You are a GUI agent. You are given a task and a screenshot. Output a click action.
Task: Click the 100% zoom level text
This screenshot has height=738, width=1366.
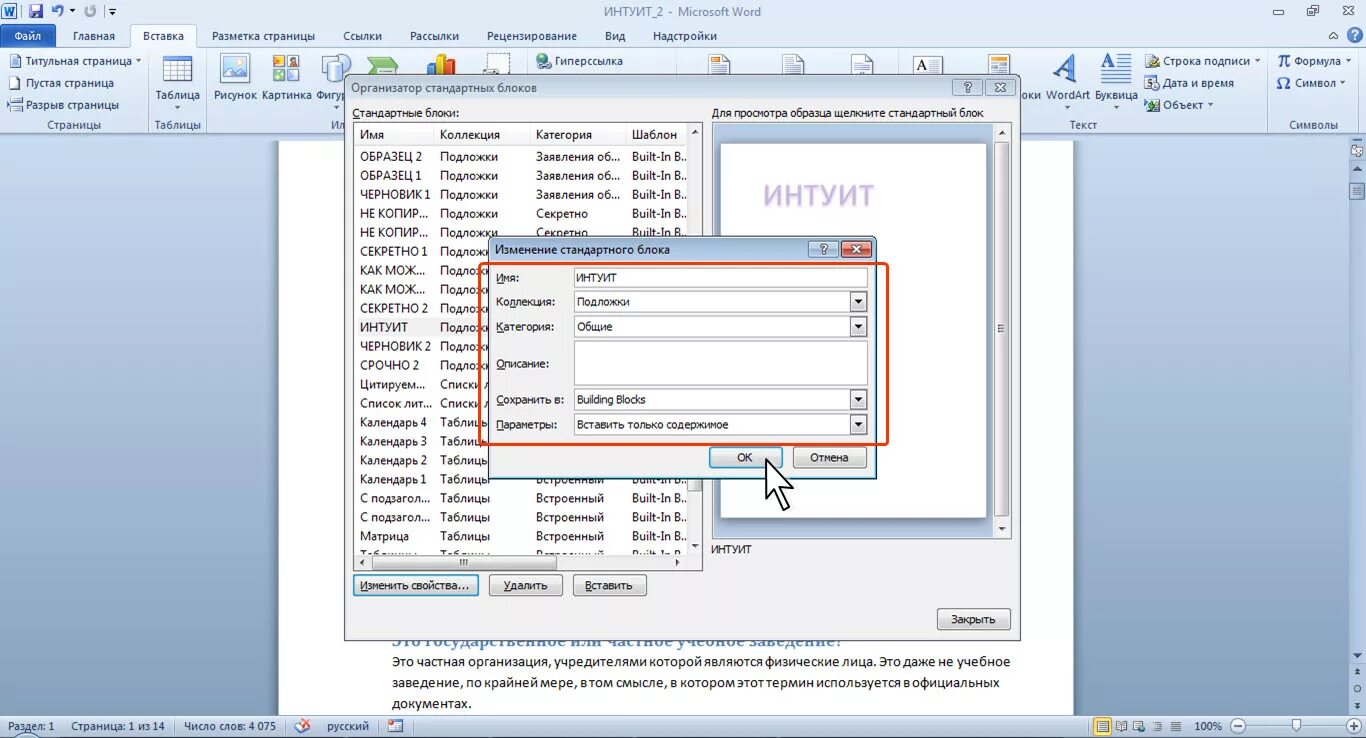click(x=1208, y=726)
